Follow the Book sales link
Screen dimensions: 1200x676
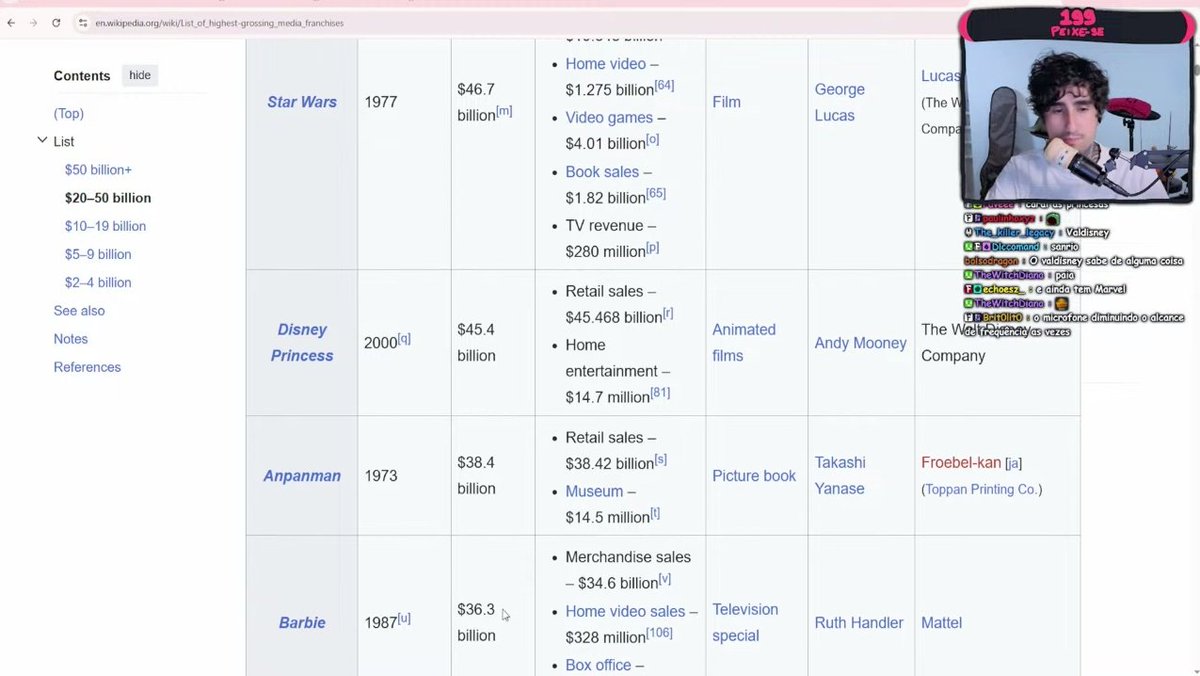click(x=602, y=172)
